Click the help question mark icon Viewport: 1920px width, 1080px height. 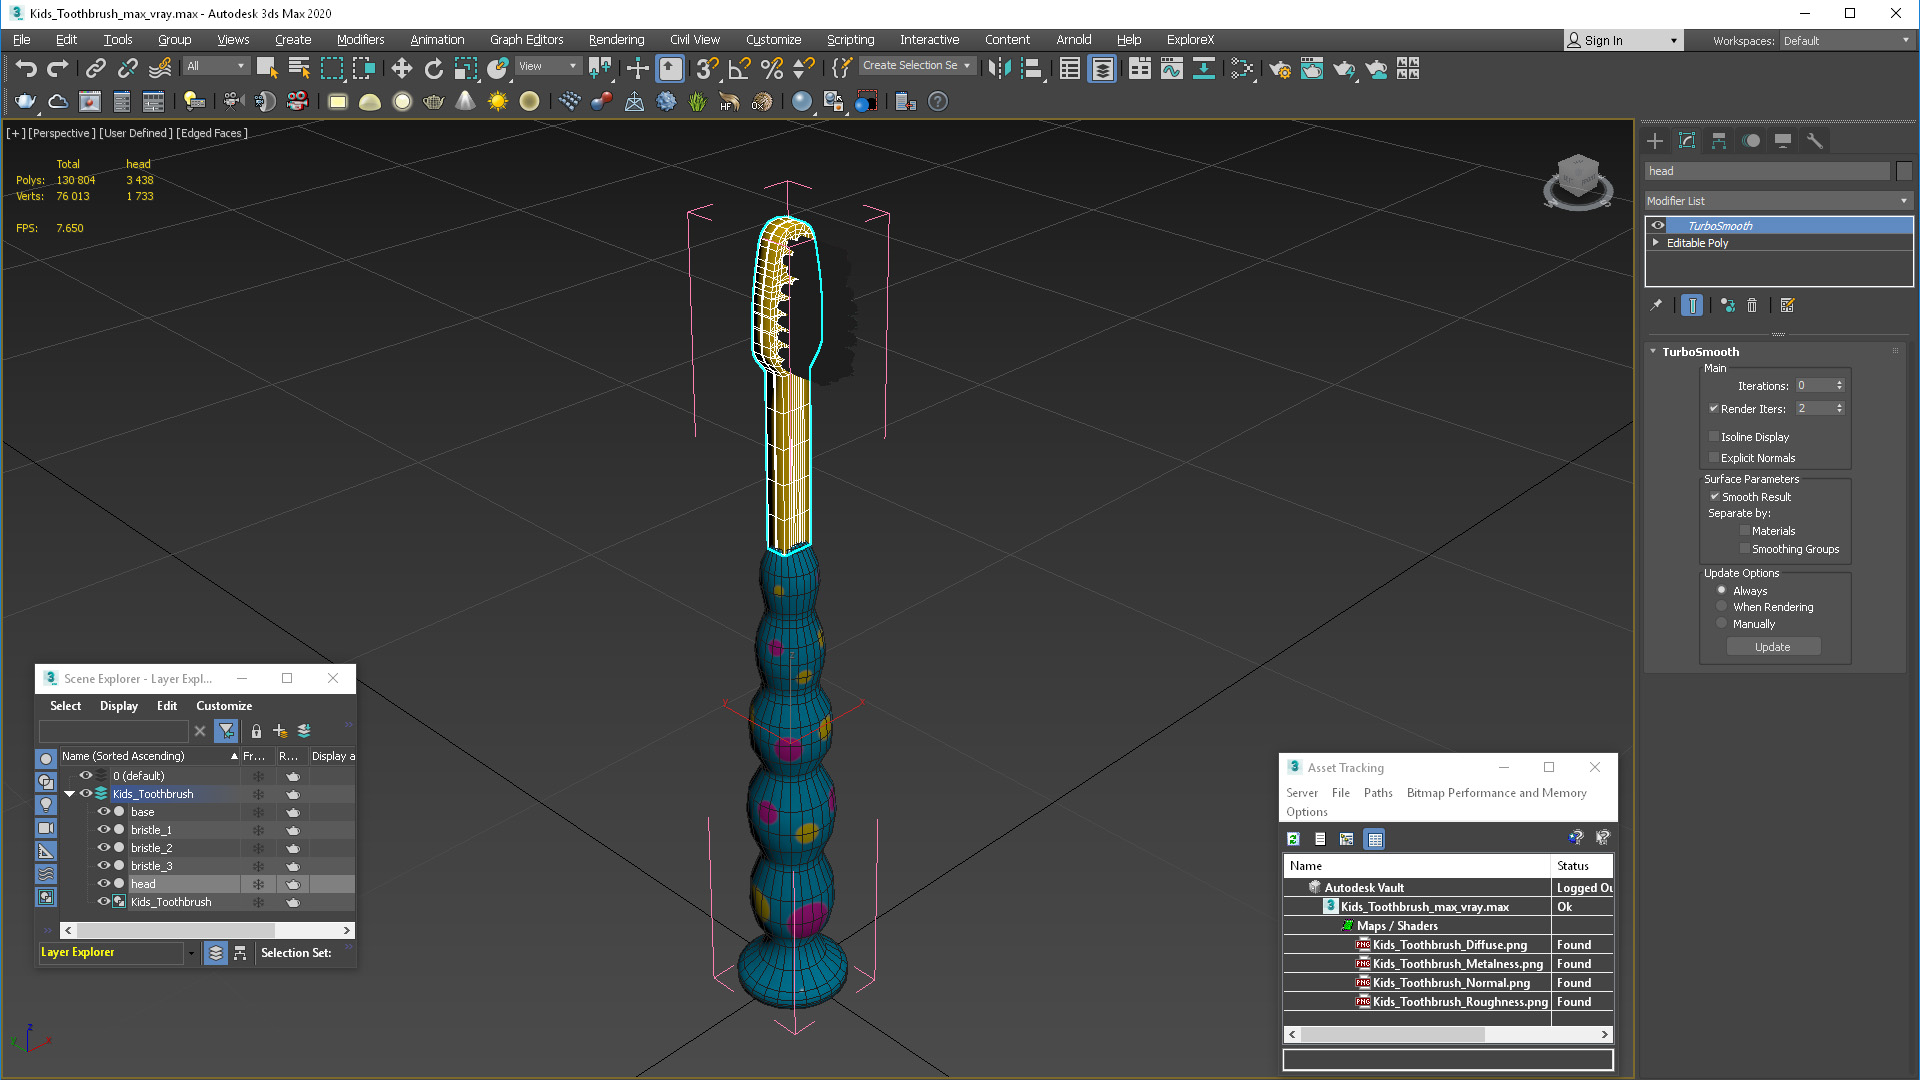[x=937, y=101]
